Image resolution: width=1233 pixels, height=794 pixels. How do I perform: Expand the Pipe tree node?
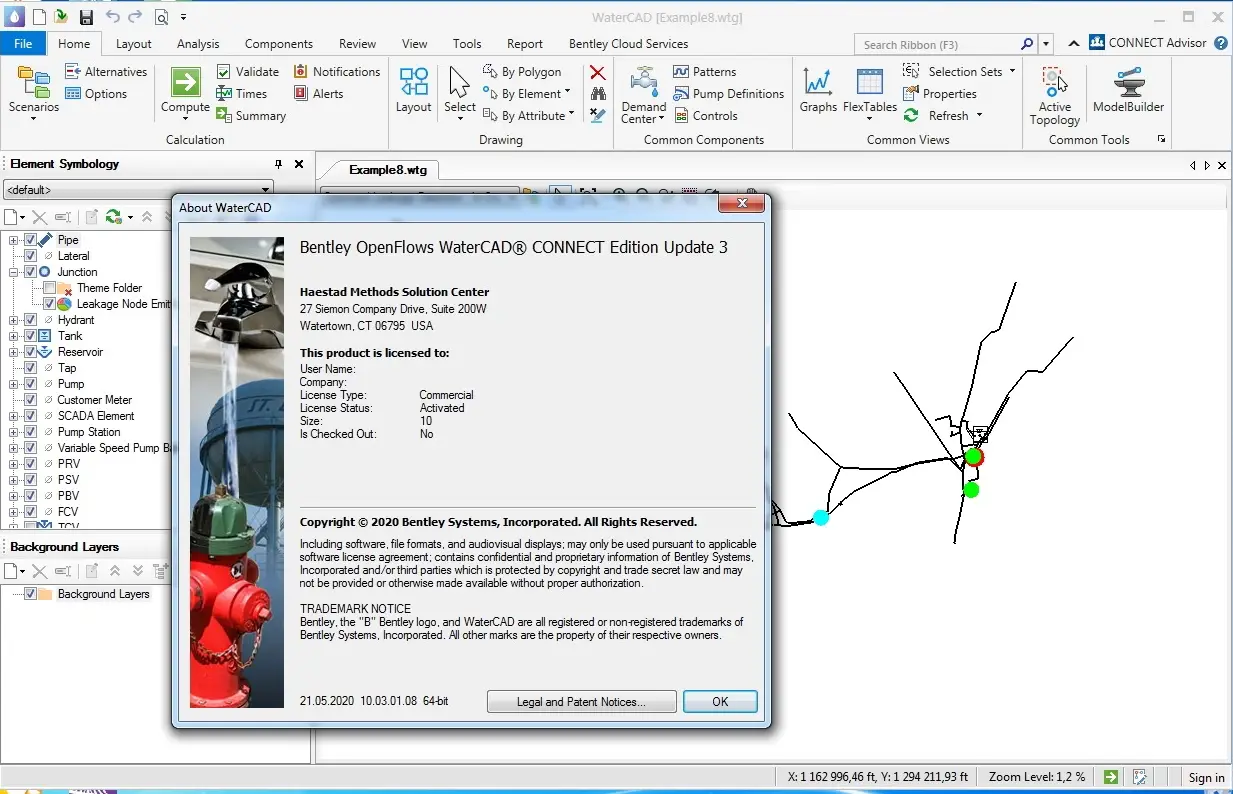coord(14,240)
